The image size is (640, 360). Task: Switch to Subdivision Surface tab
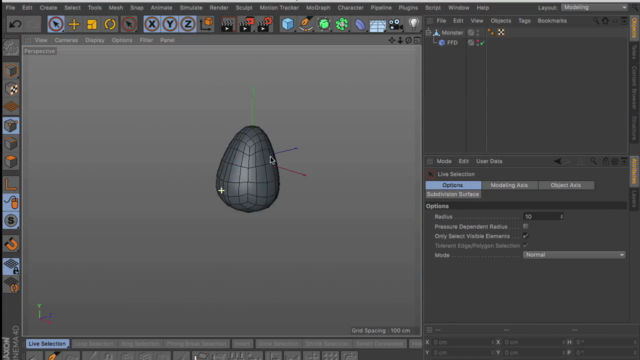click(x=453, y=194)
